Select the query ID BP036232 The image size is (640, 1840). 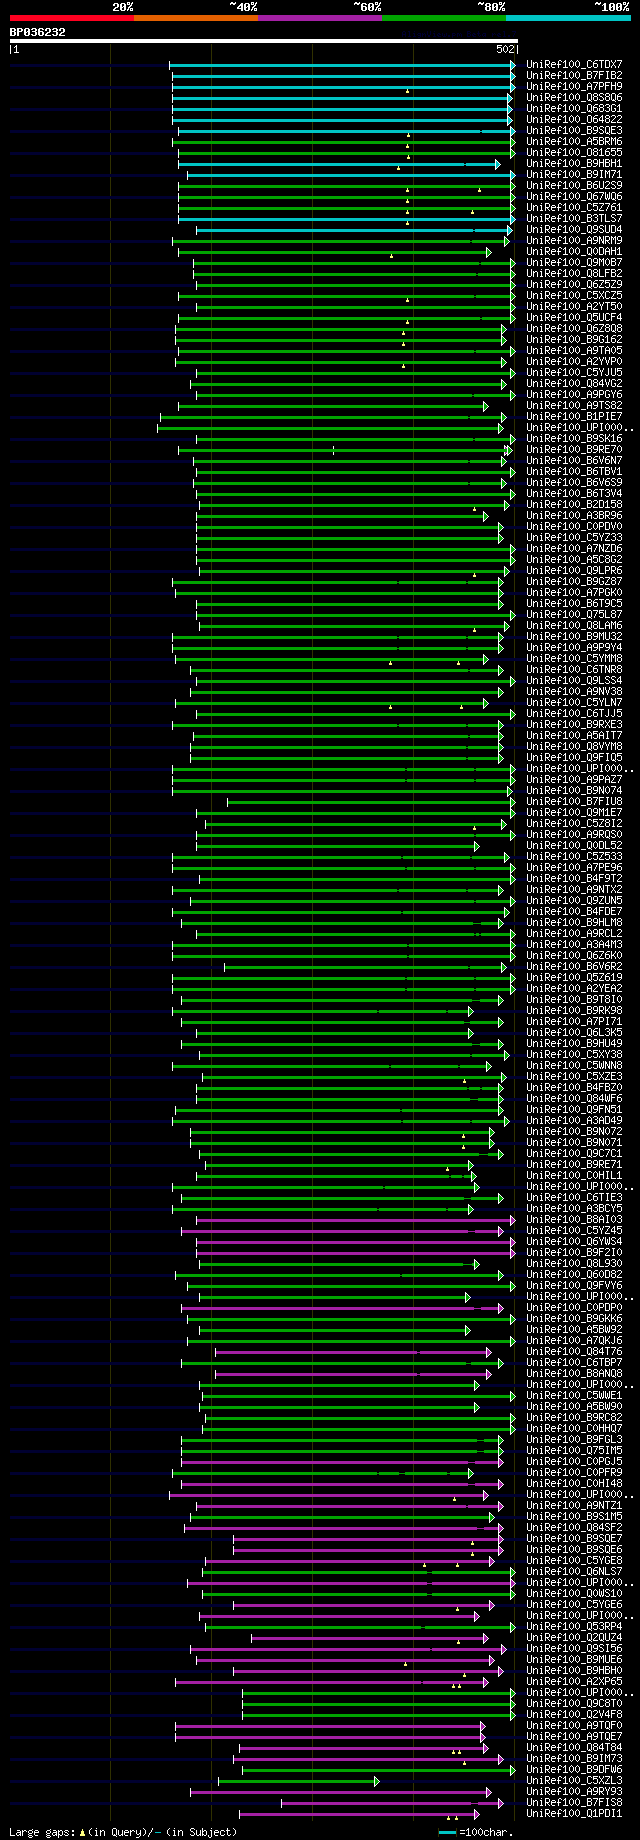click(38, 32)
